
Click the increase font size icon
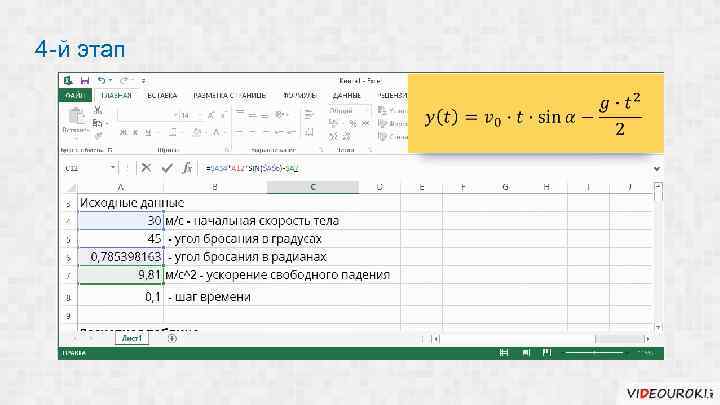tap(211, 115)
